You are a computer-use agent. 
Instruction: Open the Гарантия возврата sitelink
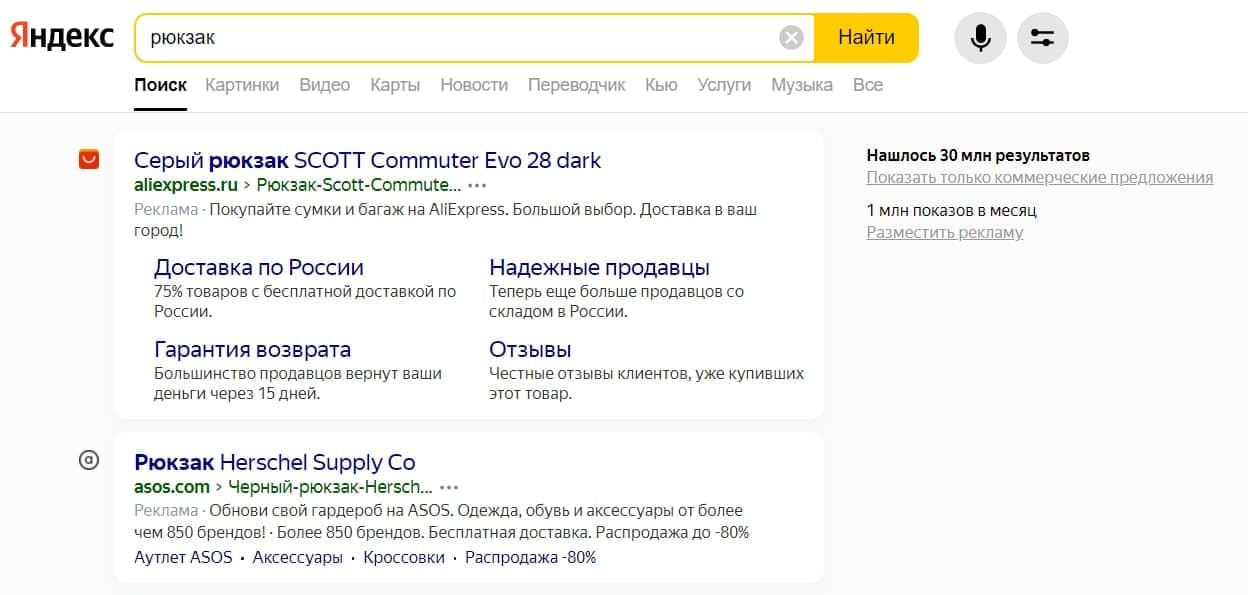(253, 349)
